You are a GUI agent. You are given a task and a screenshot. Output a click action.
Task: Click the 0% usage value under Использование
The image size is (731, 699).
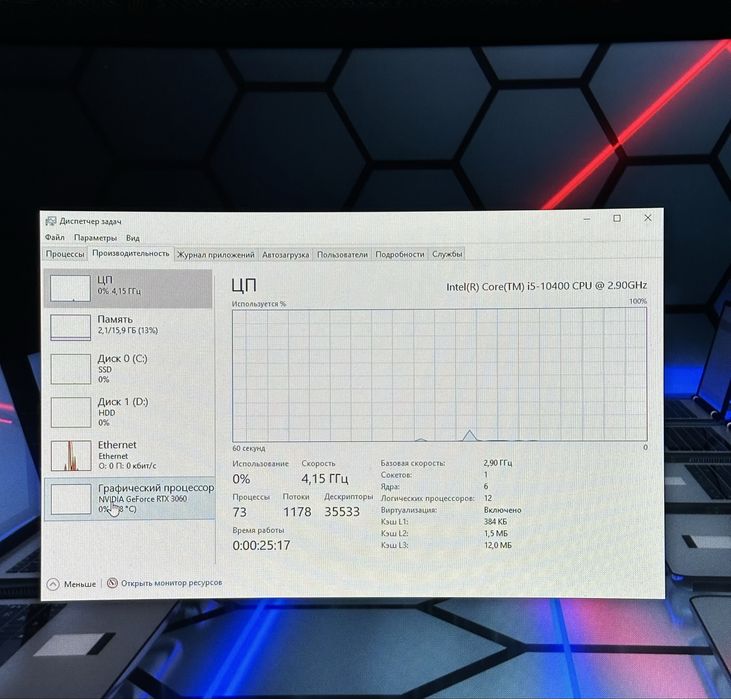[241, 479]
